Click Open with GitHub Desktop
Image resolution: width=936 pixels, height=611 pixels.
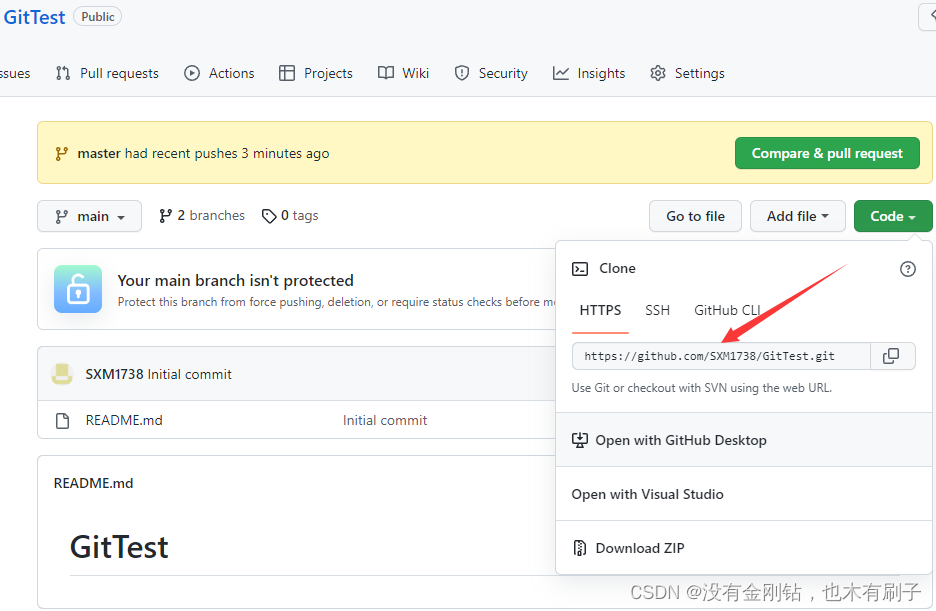point(744,440)
